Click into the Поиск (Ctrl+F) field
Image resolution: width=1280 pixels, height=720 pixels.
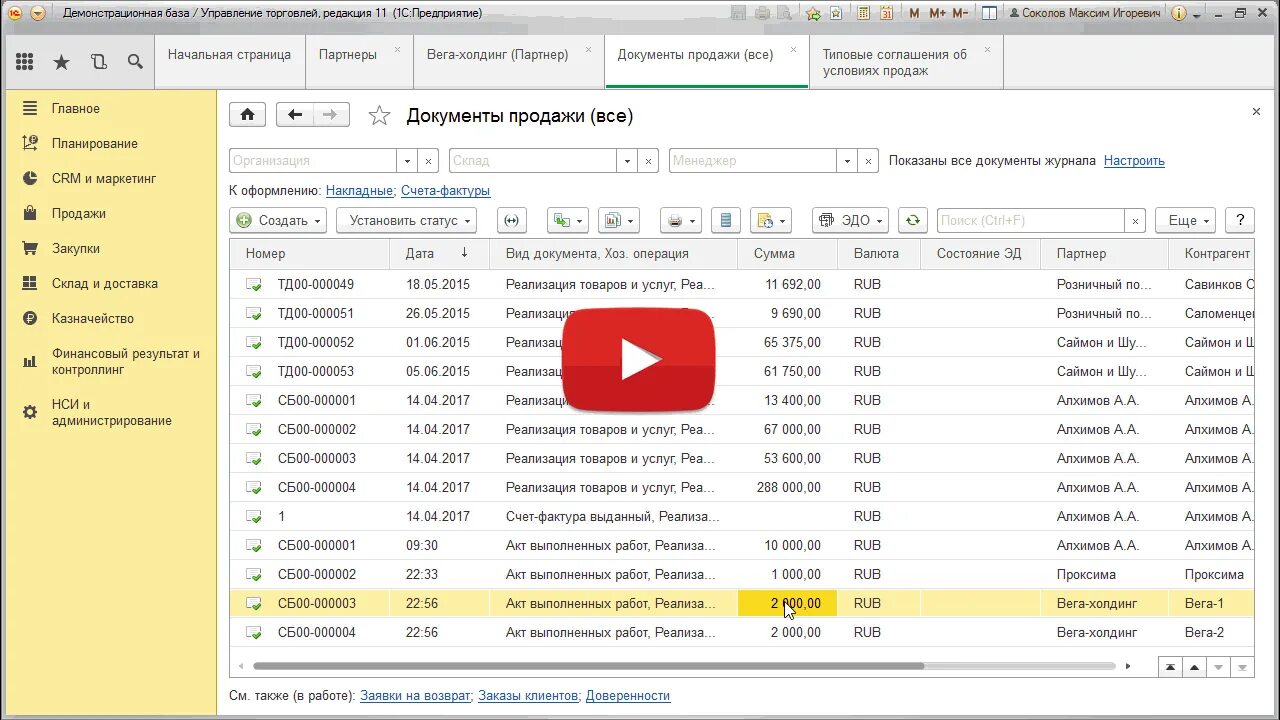(x=1030, y=221)
